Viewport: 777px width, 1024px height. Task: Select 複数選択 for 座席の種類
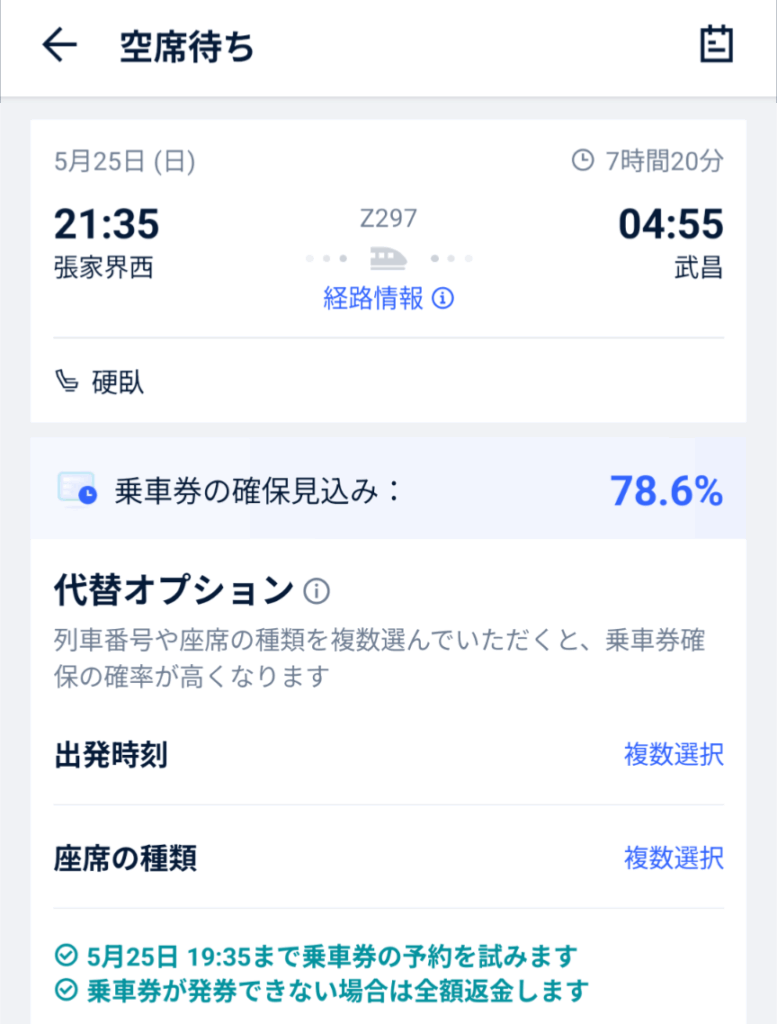(x=674, y=857)
